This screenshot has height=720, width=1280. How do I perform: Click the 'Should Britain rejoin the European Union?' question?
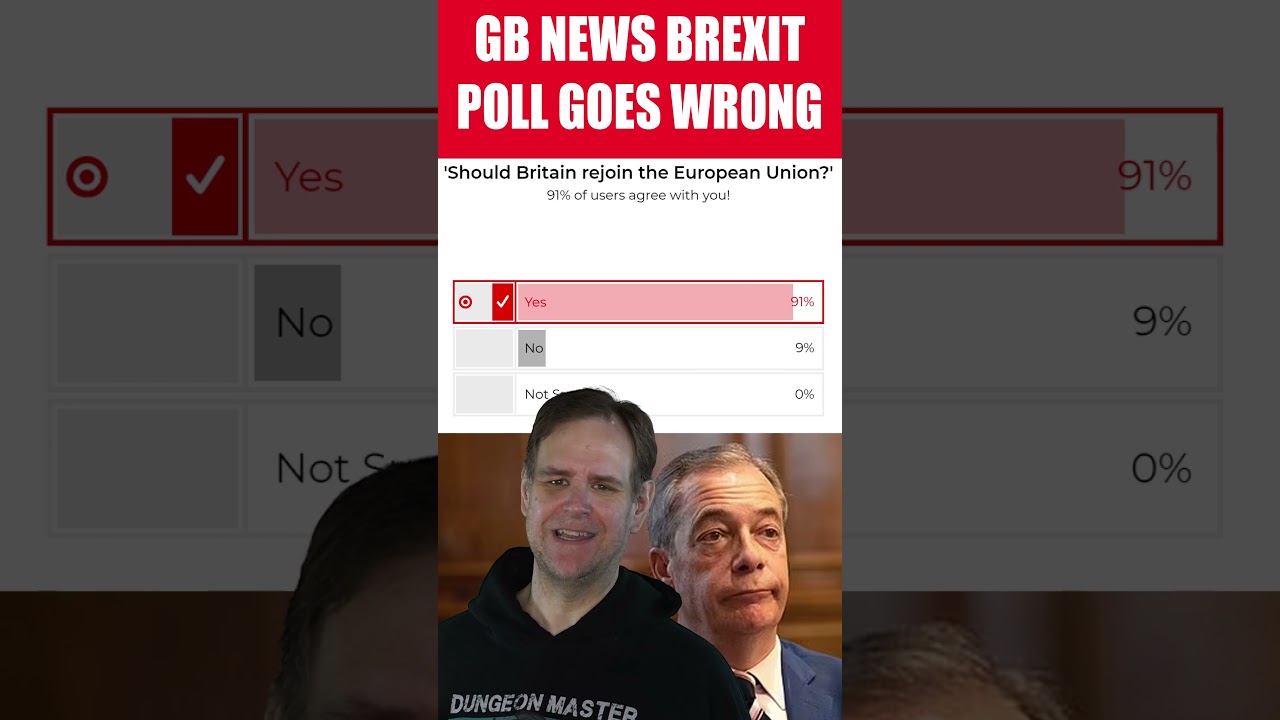(639, 172)
